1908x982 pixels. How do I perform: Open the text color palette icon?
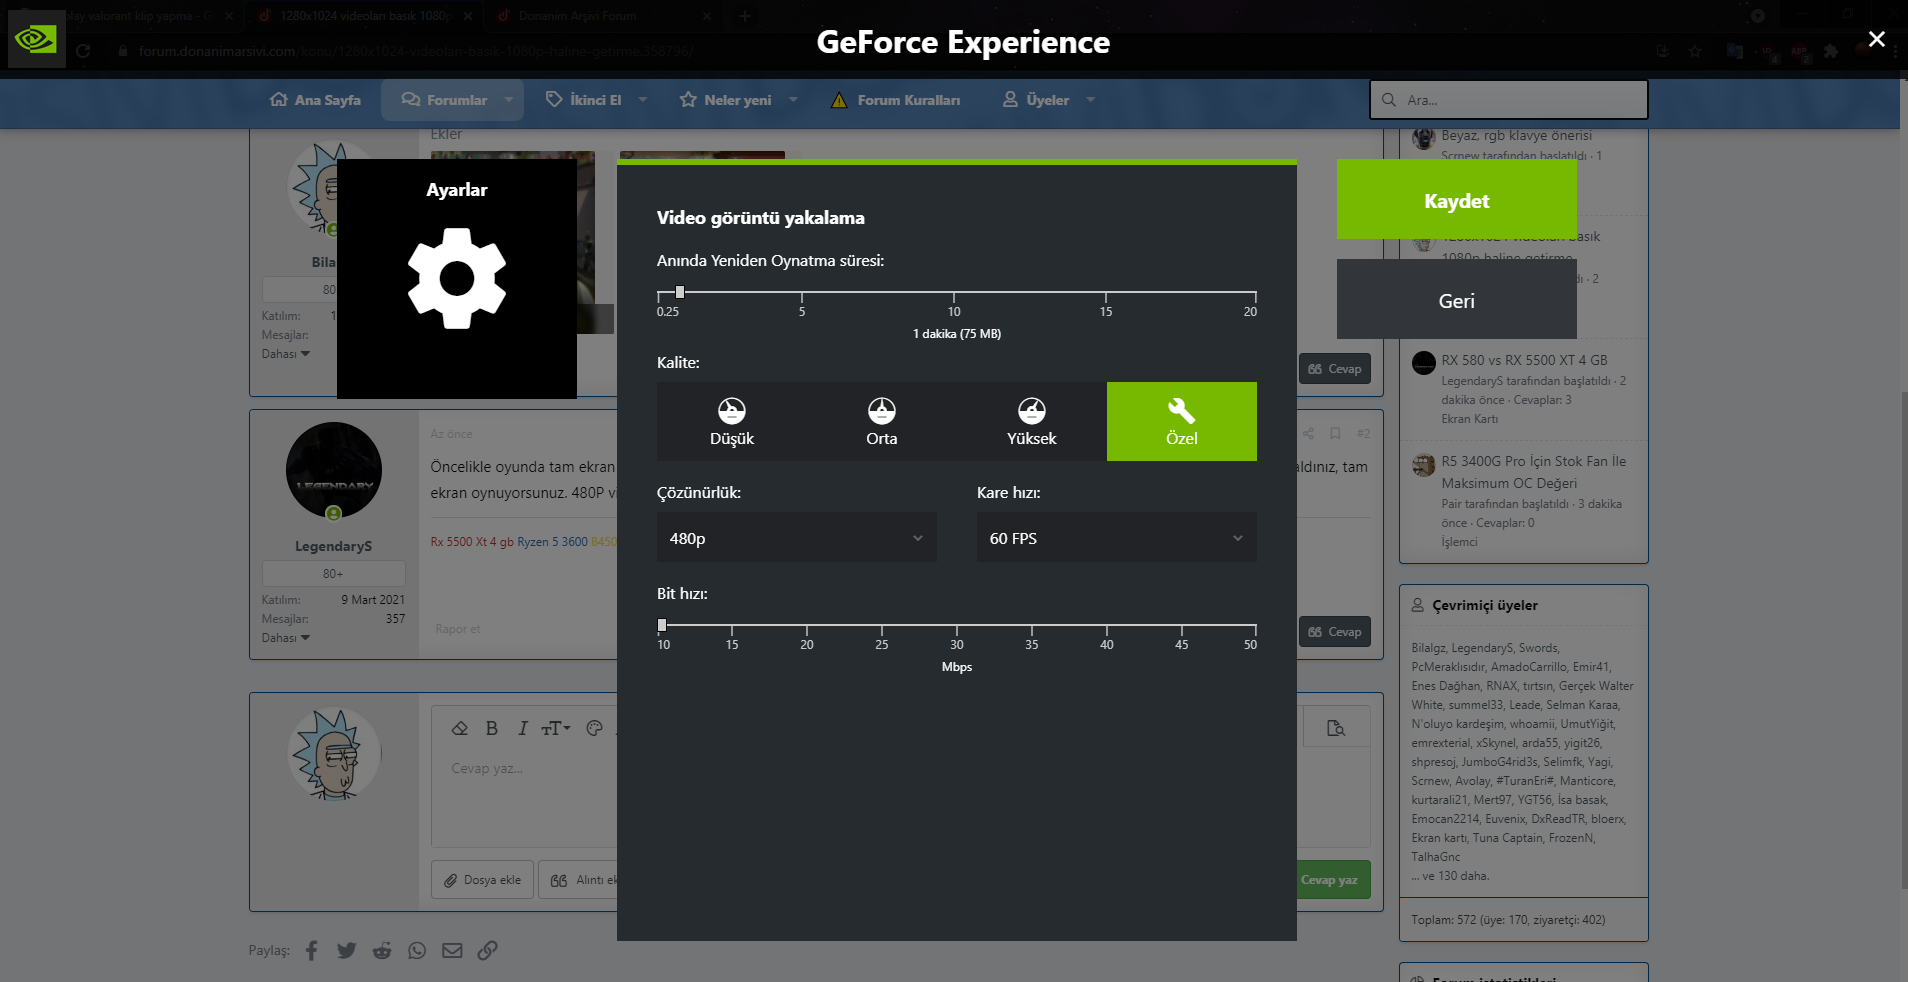coord(595,728)
